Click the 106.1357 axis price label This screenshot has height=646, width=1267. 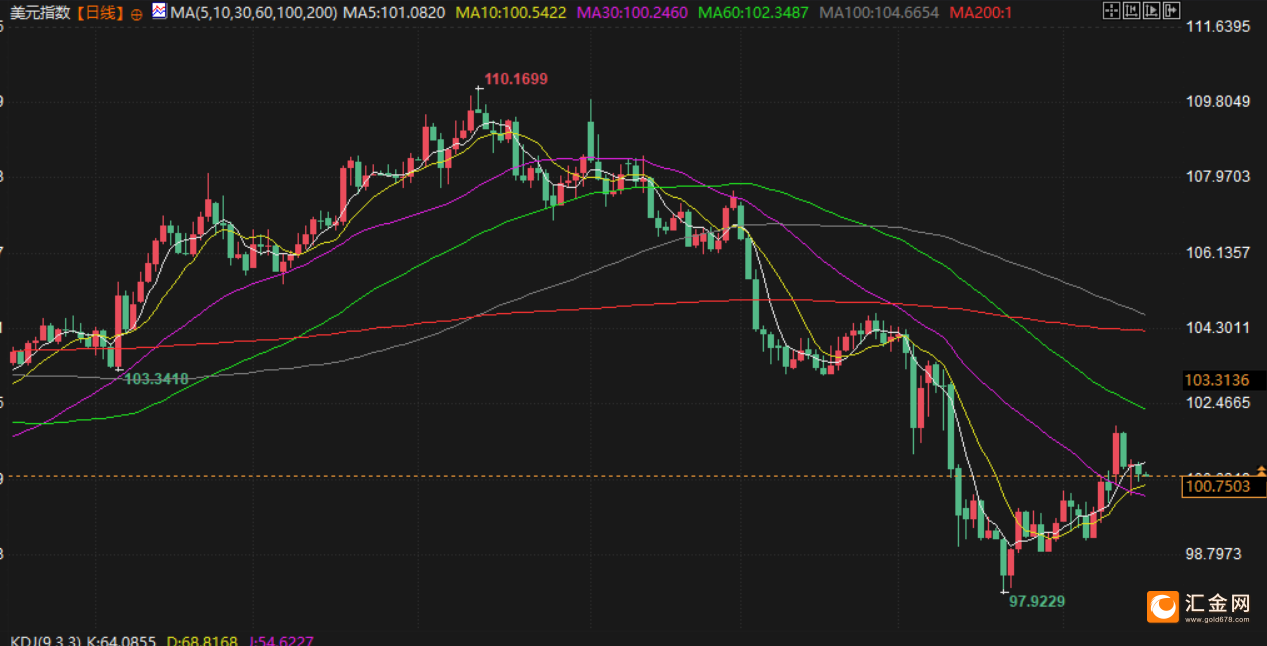pos(1218,252)
